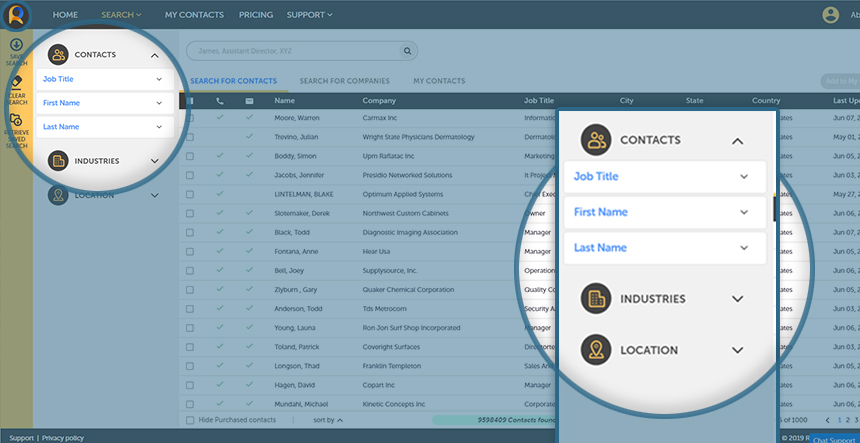The width and height of the screenshot is (860, 443).
Task: Click the magnifier icon in the search box
Action: pos(408,51)
